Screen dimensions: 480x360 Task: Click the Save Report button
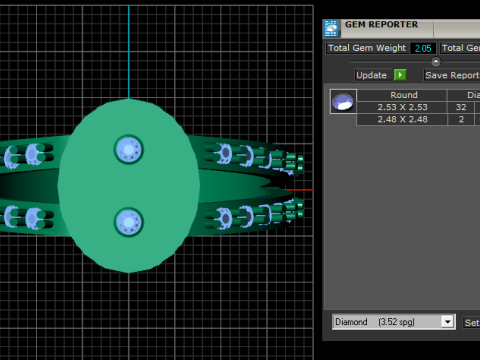tap(452, 75)
